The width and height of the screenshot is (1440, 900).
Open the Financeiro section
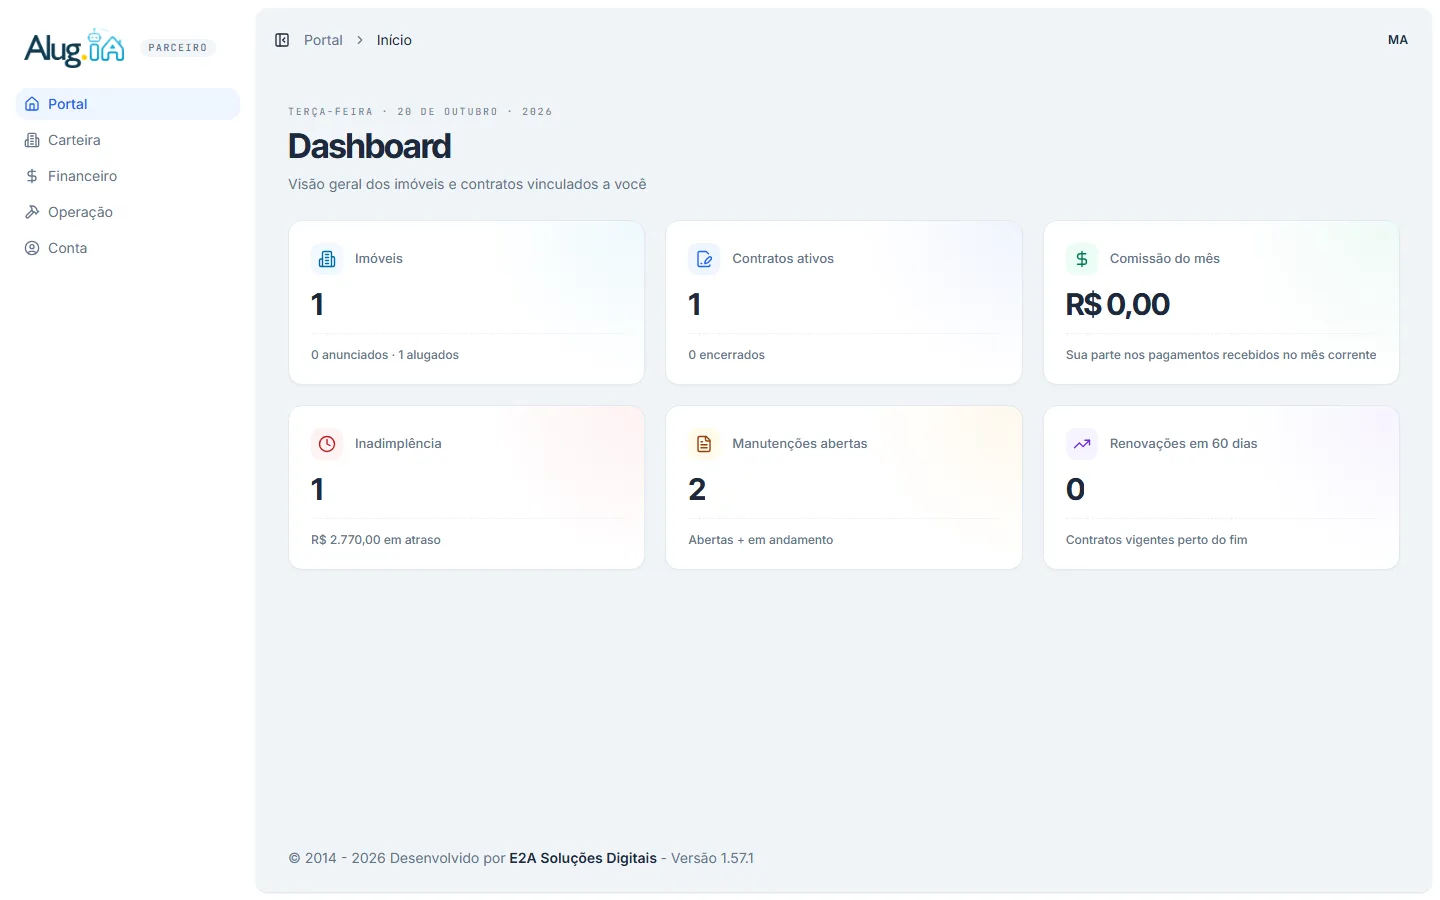click(128, 176)
